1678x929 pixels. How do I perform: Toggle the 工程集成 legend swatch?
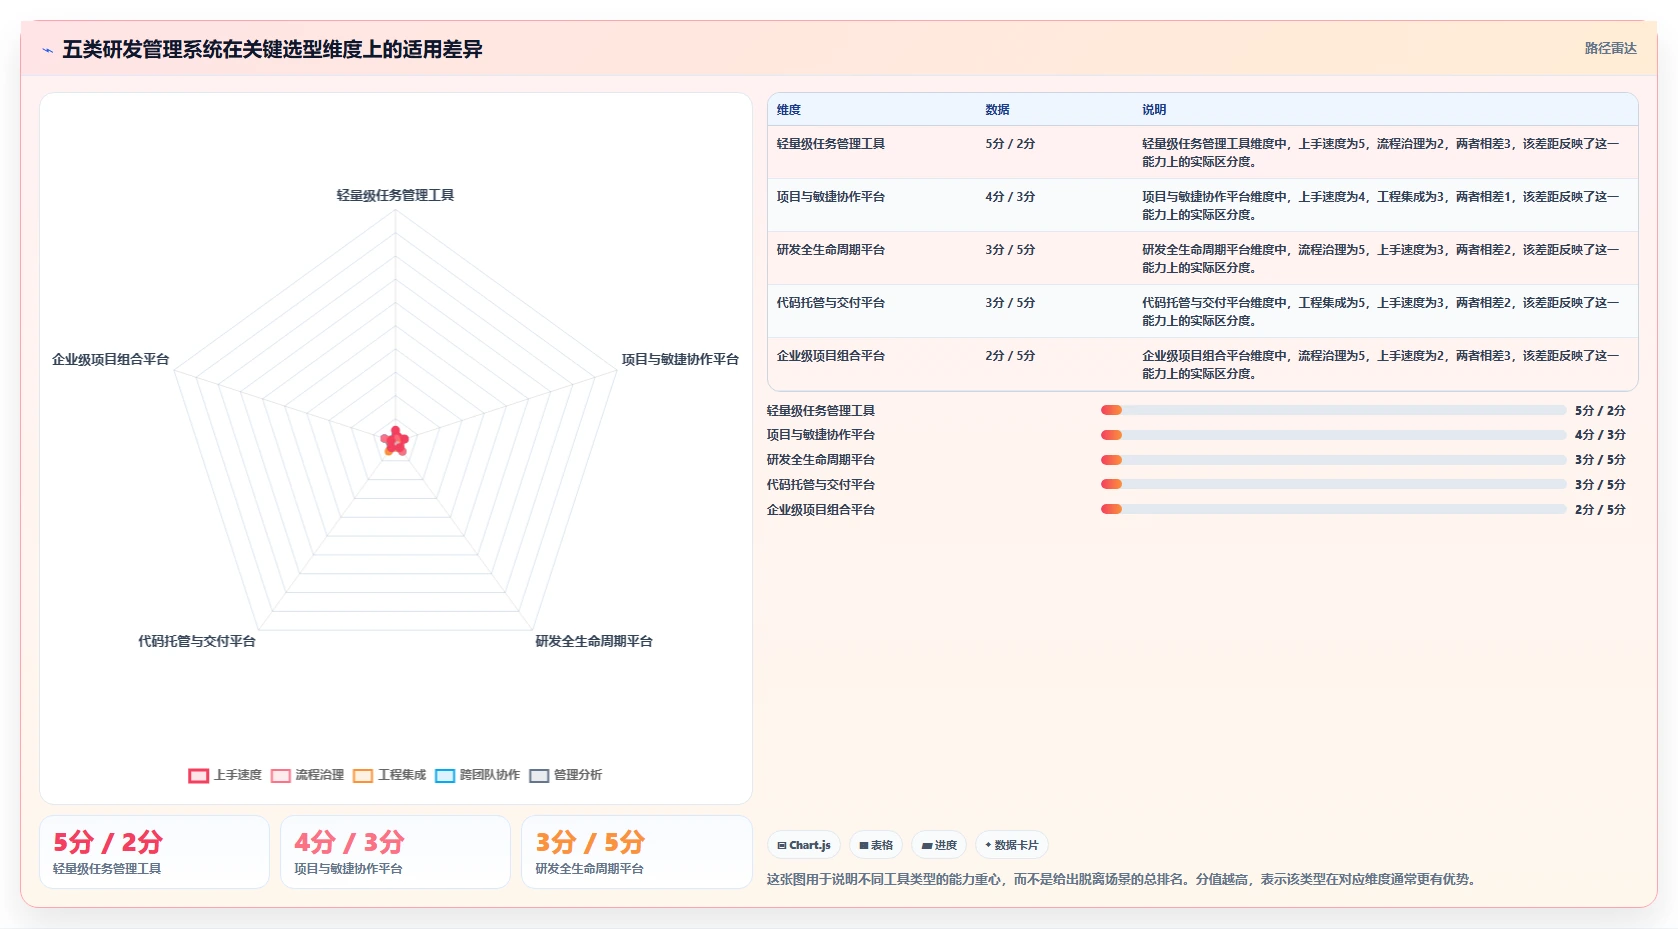pyautogui.click(x=363, y=776)
